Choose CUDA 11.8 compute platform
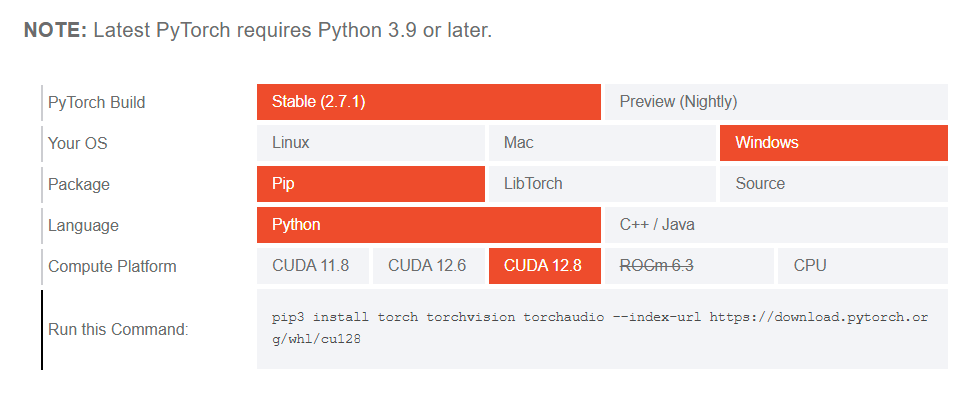The height and width of the screenshot is (399, 975). 313,266
